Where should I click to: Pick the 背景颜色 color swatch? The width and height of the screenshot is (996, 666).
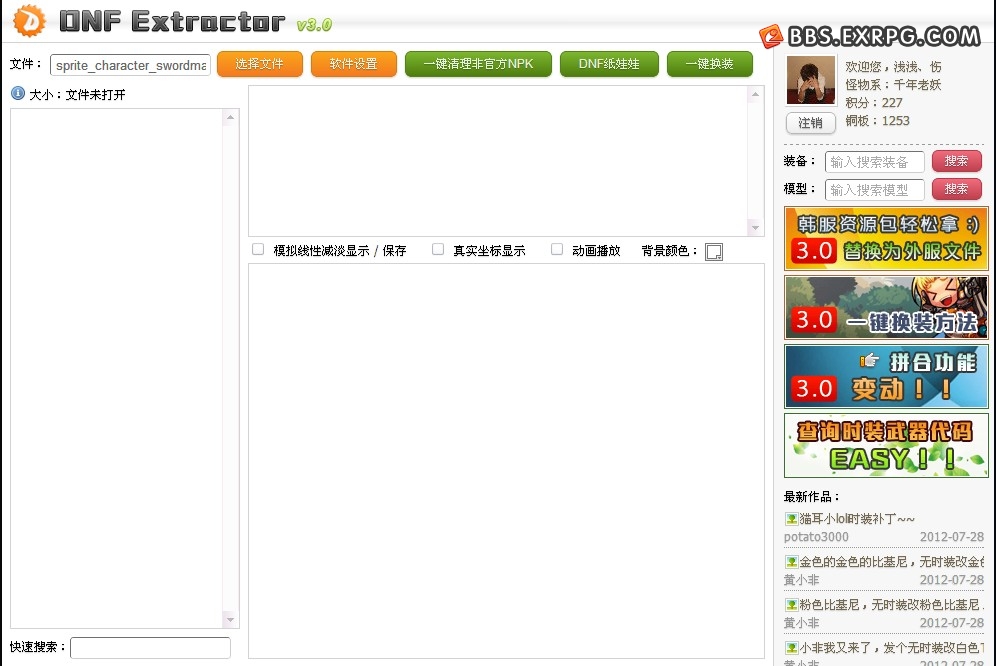714,252
